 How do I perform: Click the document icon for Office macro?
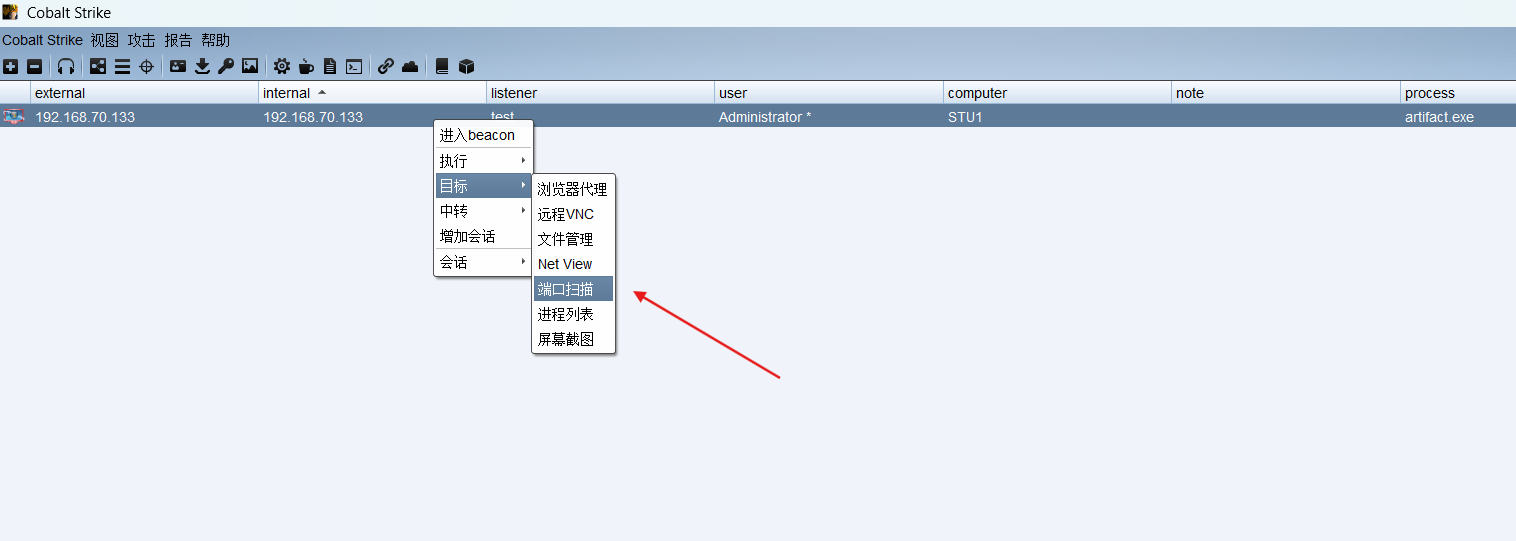[x=330, y=67]
